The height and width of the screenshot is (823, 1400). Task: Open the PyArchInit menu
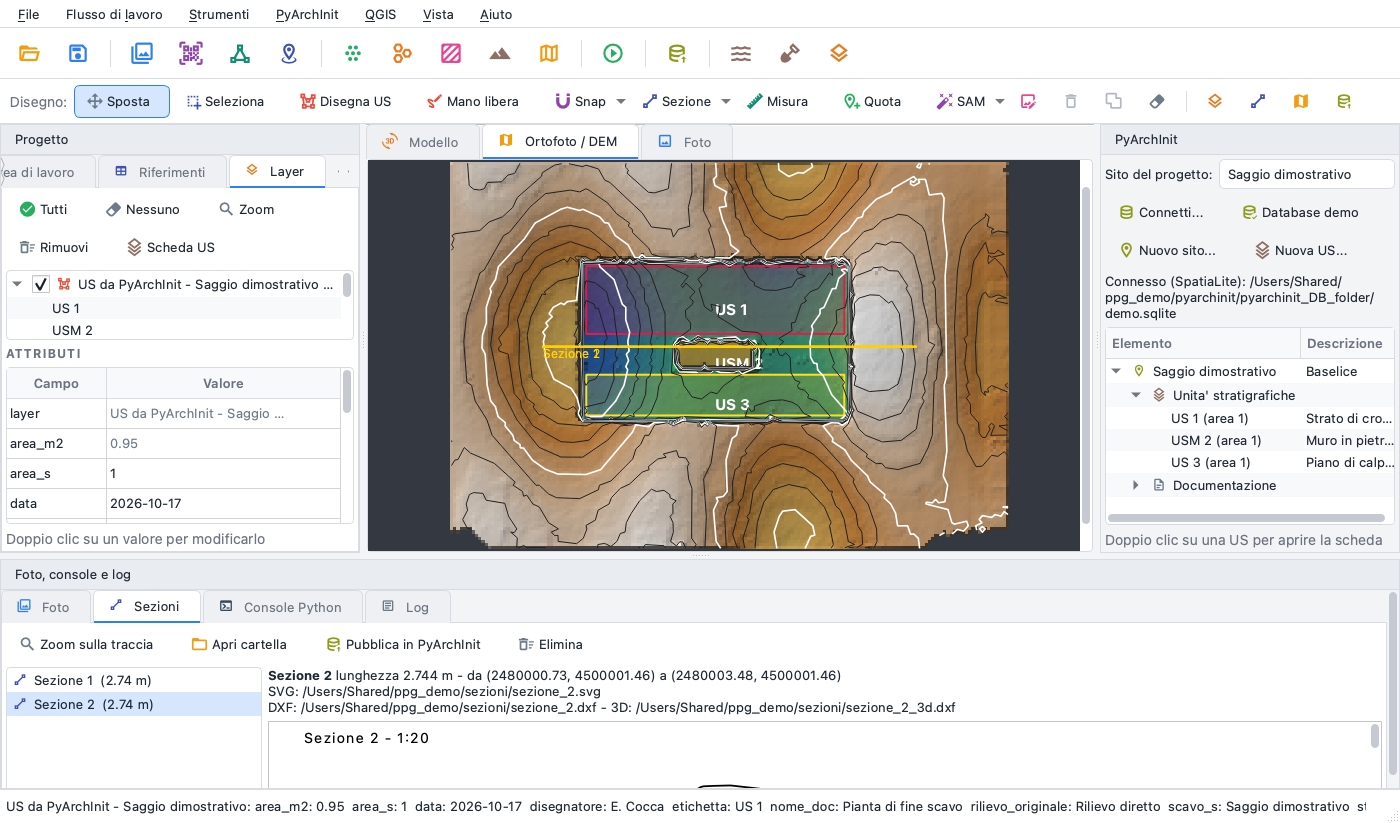point(307,14)
